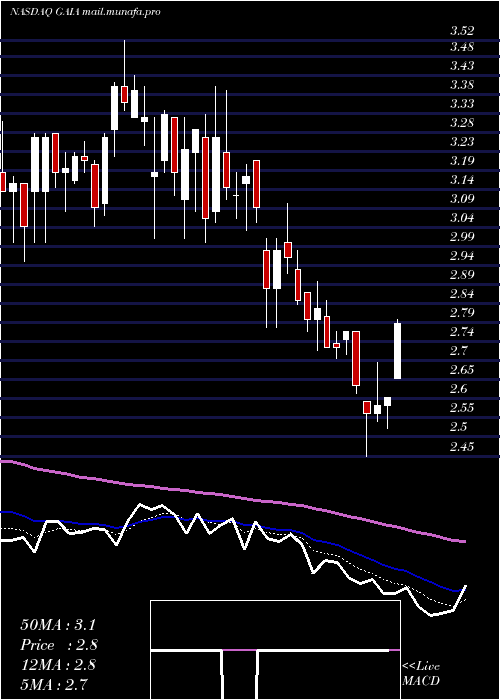Click the 2.6 price axis label

pos(458,388)
